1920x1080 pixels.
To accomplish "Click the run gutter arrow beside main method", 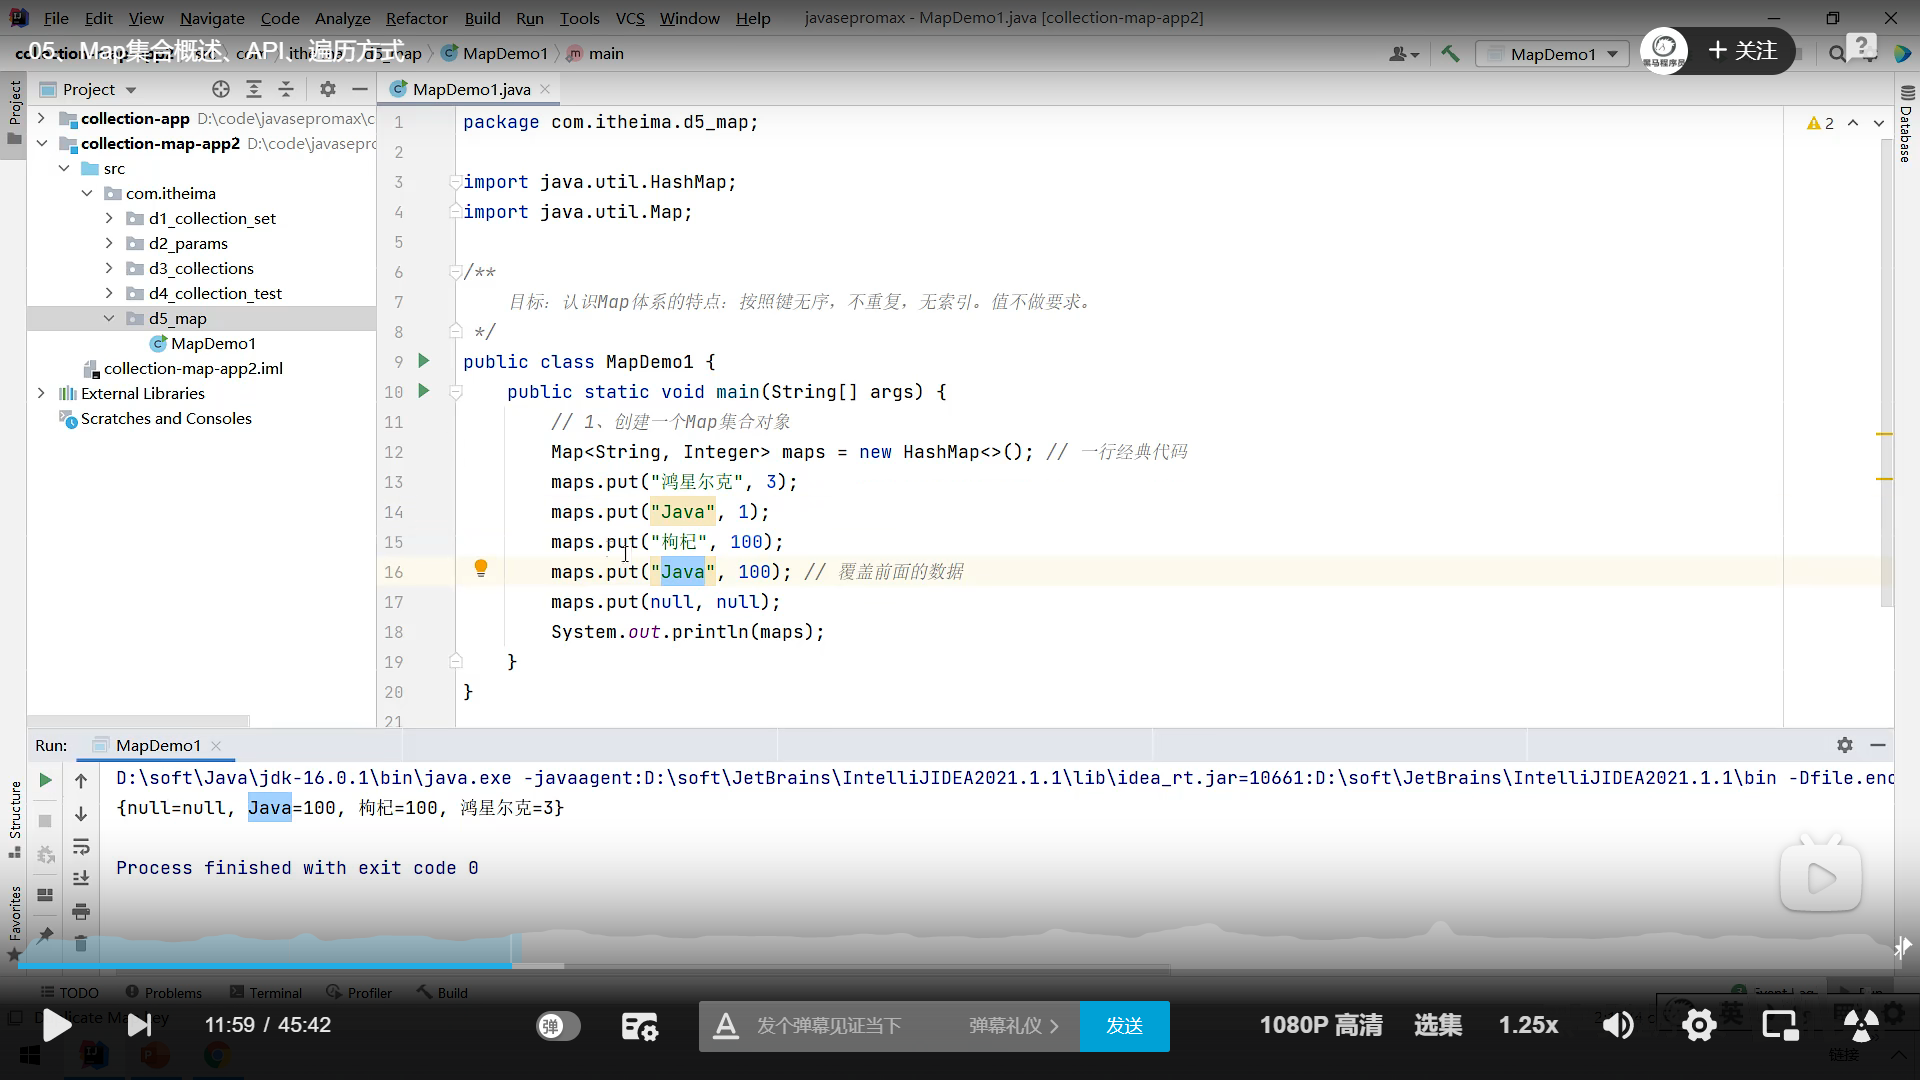I will click(x=423, y=391).
